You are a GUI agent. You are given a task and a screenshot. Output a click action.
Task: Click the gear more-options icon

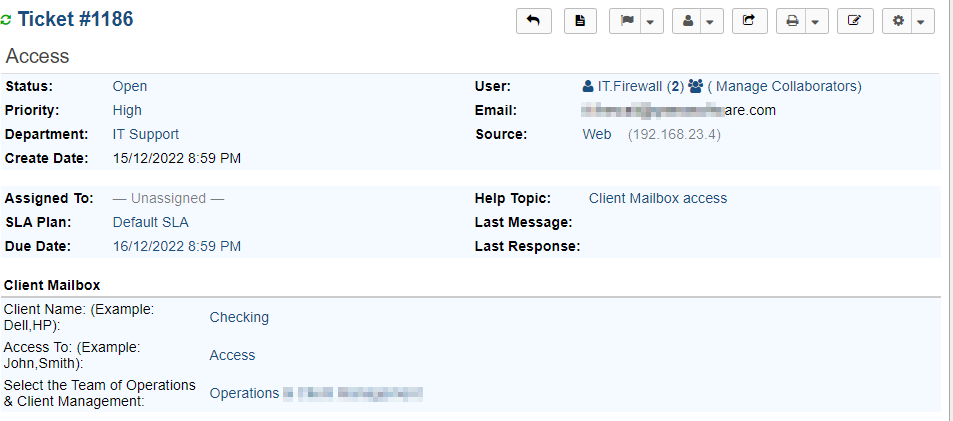[898, 21]
